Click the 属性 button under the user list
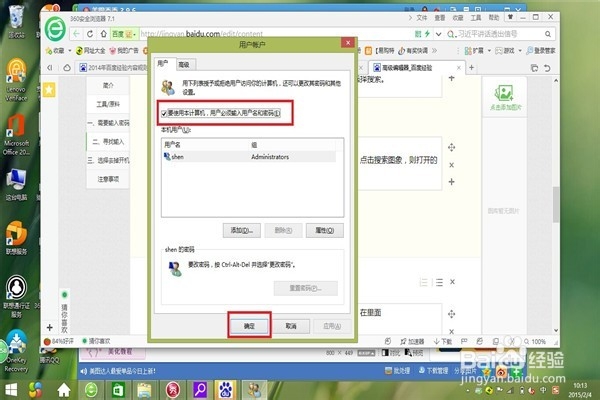 [324, 230]
